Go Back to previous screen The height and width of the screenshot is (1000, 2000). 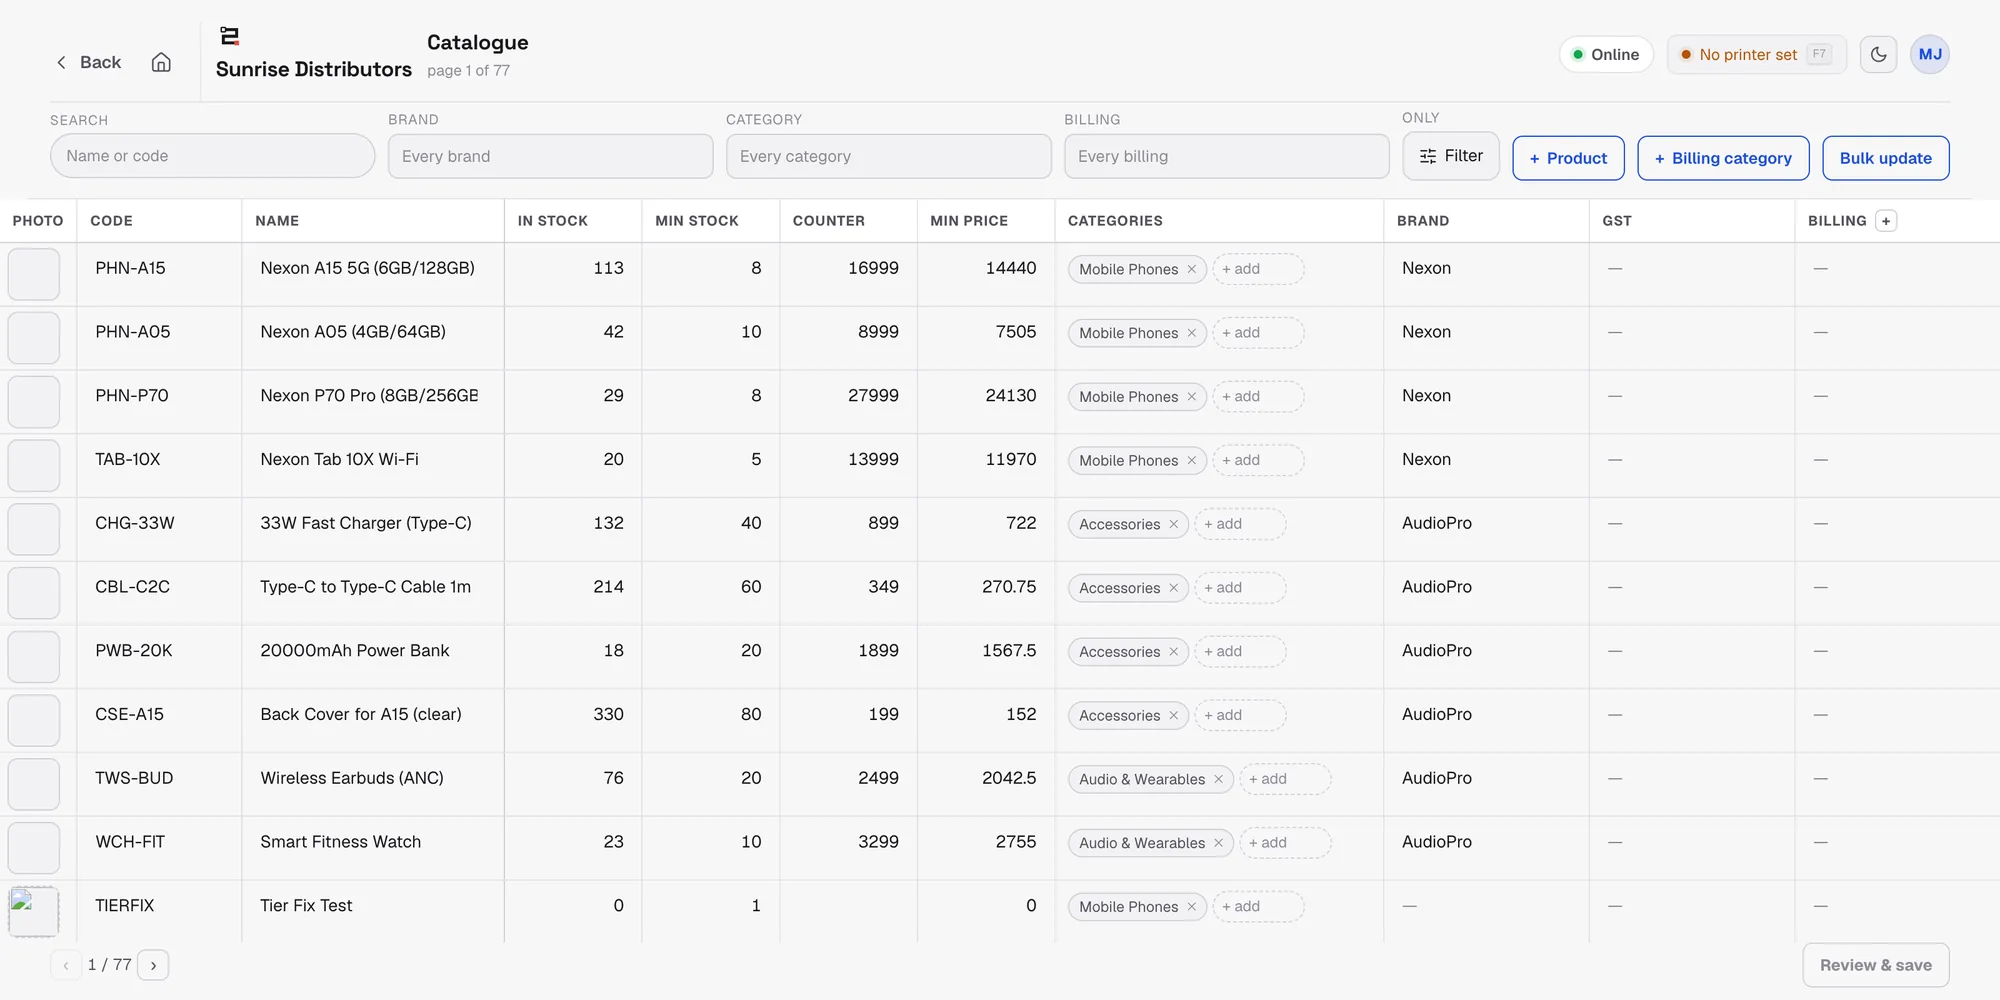(88, 62)
